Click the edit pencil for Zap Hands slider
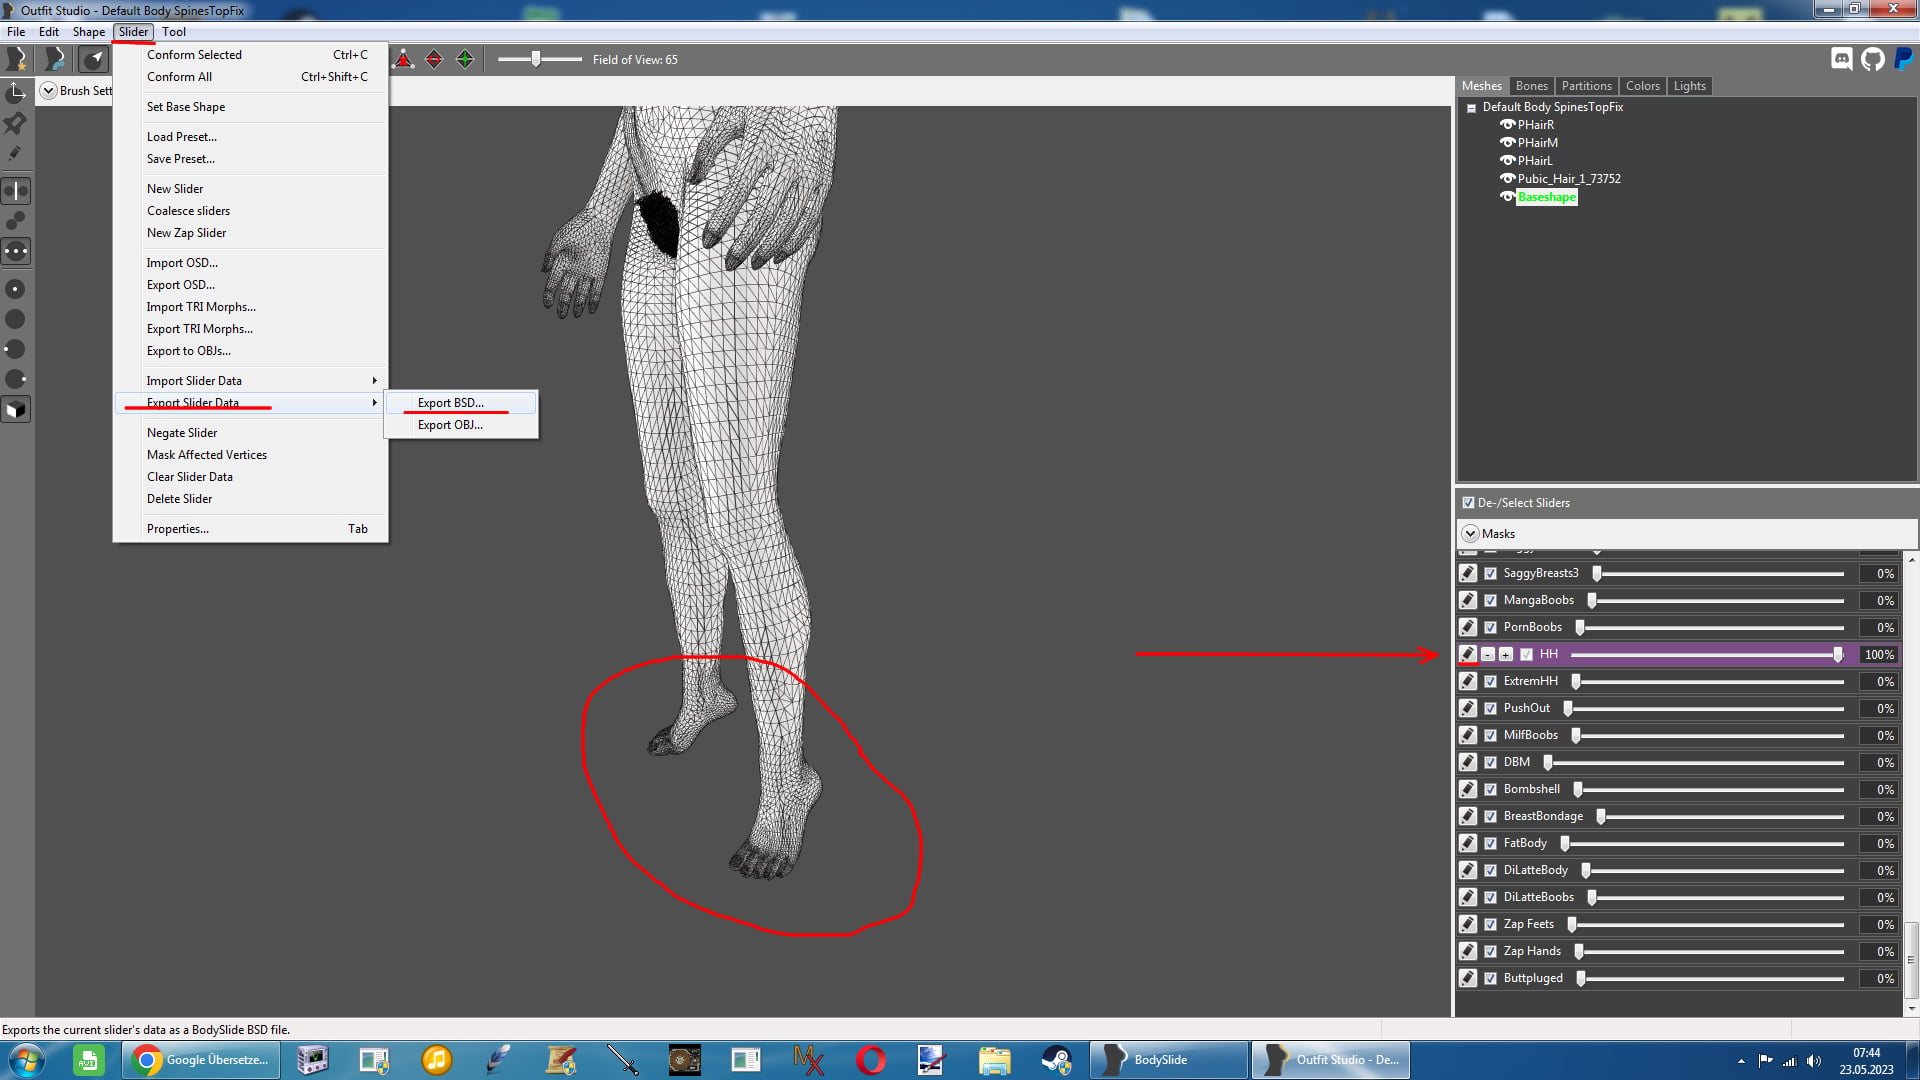1920x1080 pixels. click(x=1467, y=951)
